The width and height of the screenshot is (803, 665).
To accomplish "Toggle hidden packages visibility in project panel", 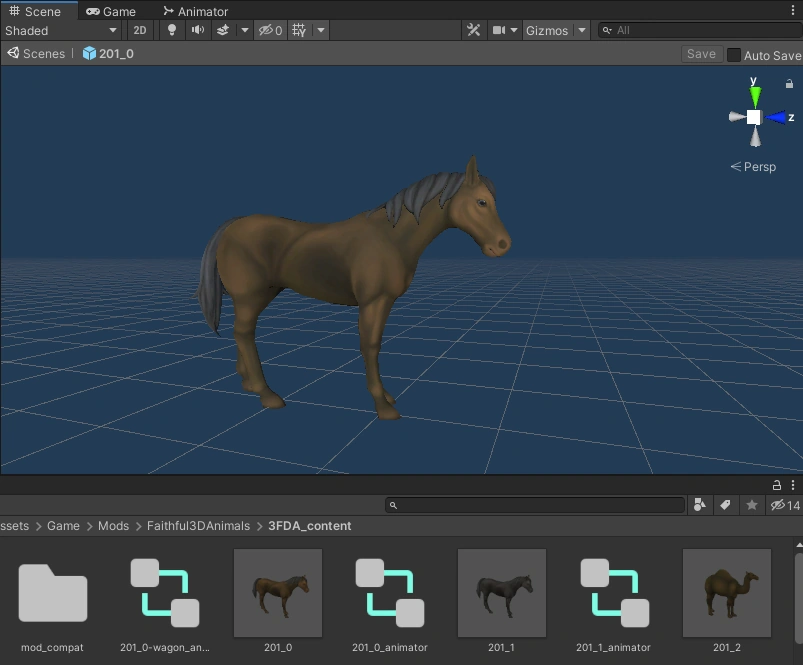I will point(785,505).
